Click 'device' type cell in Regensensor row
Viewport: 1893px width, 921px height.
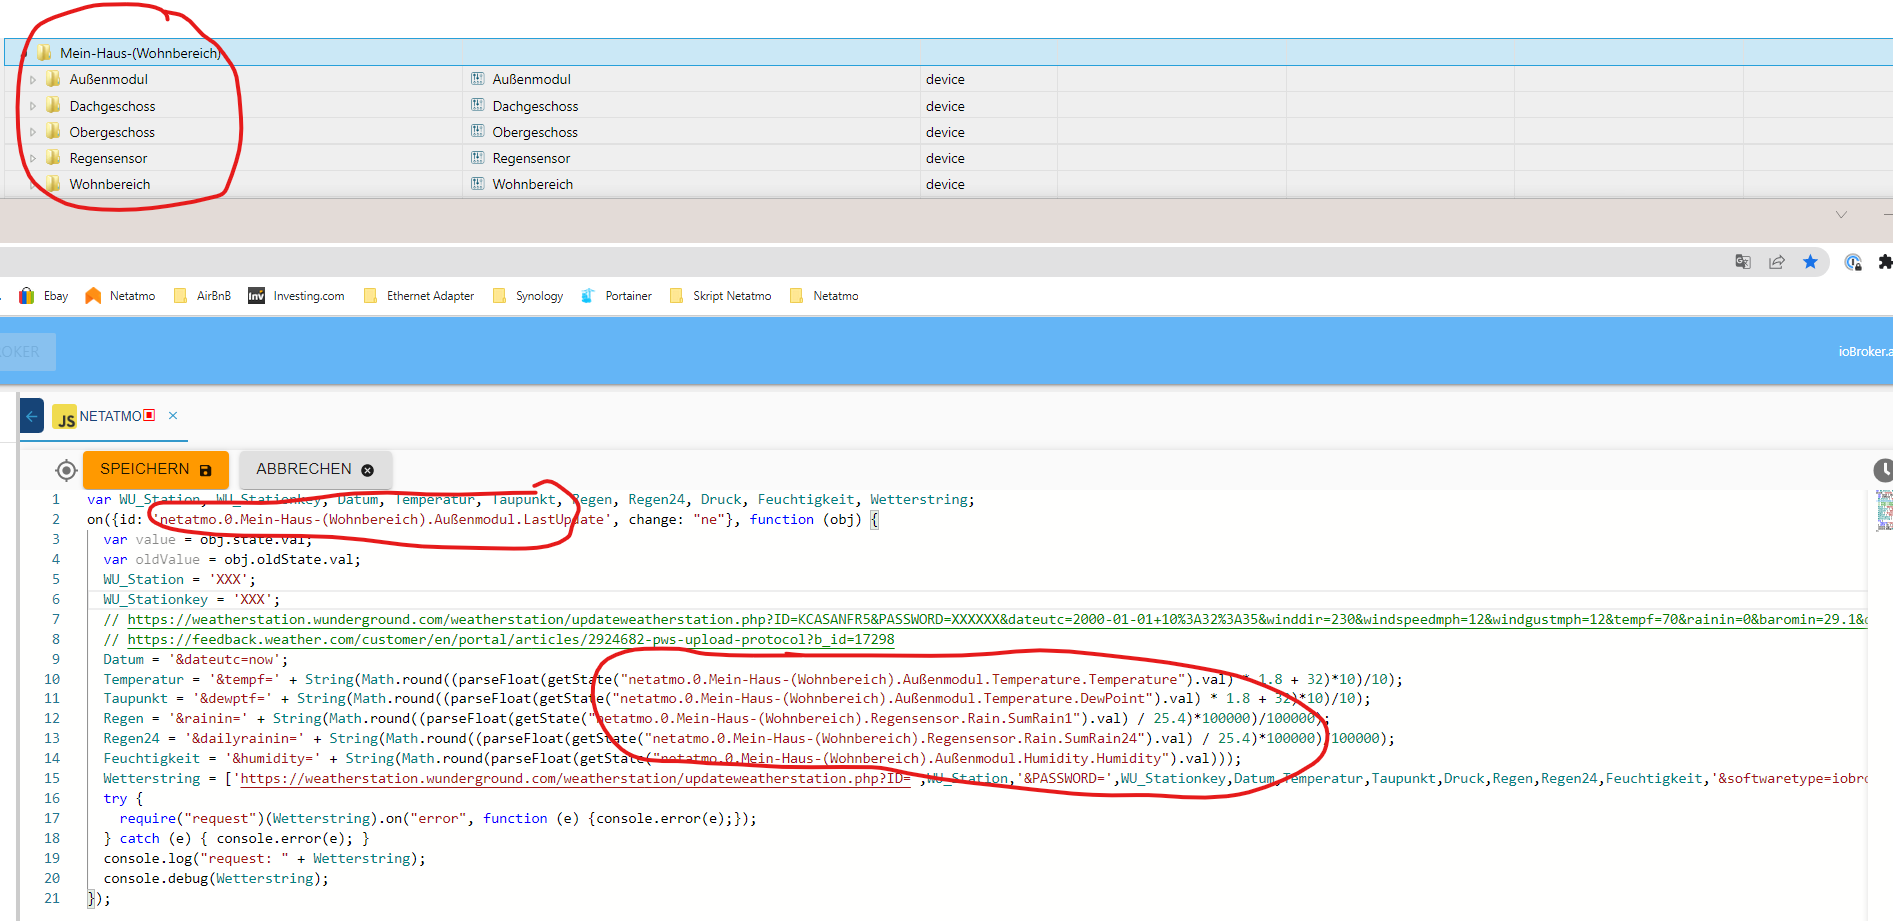pyautogui.click(x=945, y=158)
